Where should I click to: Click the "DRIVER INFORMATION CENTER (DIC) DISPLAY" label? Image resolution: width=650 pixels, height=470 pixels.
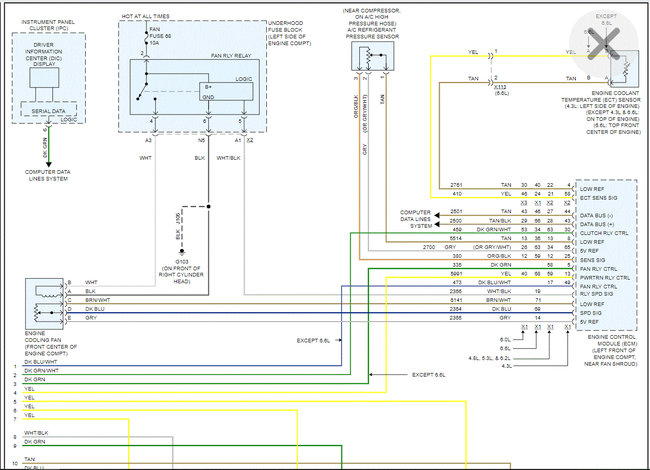coord(44,54)
